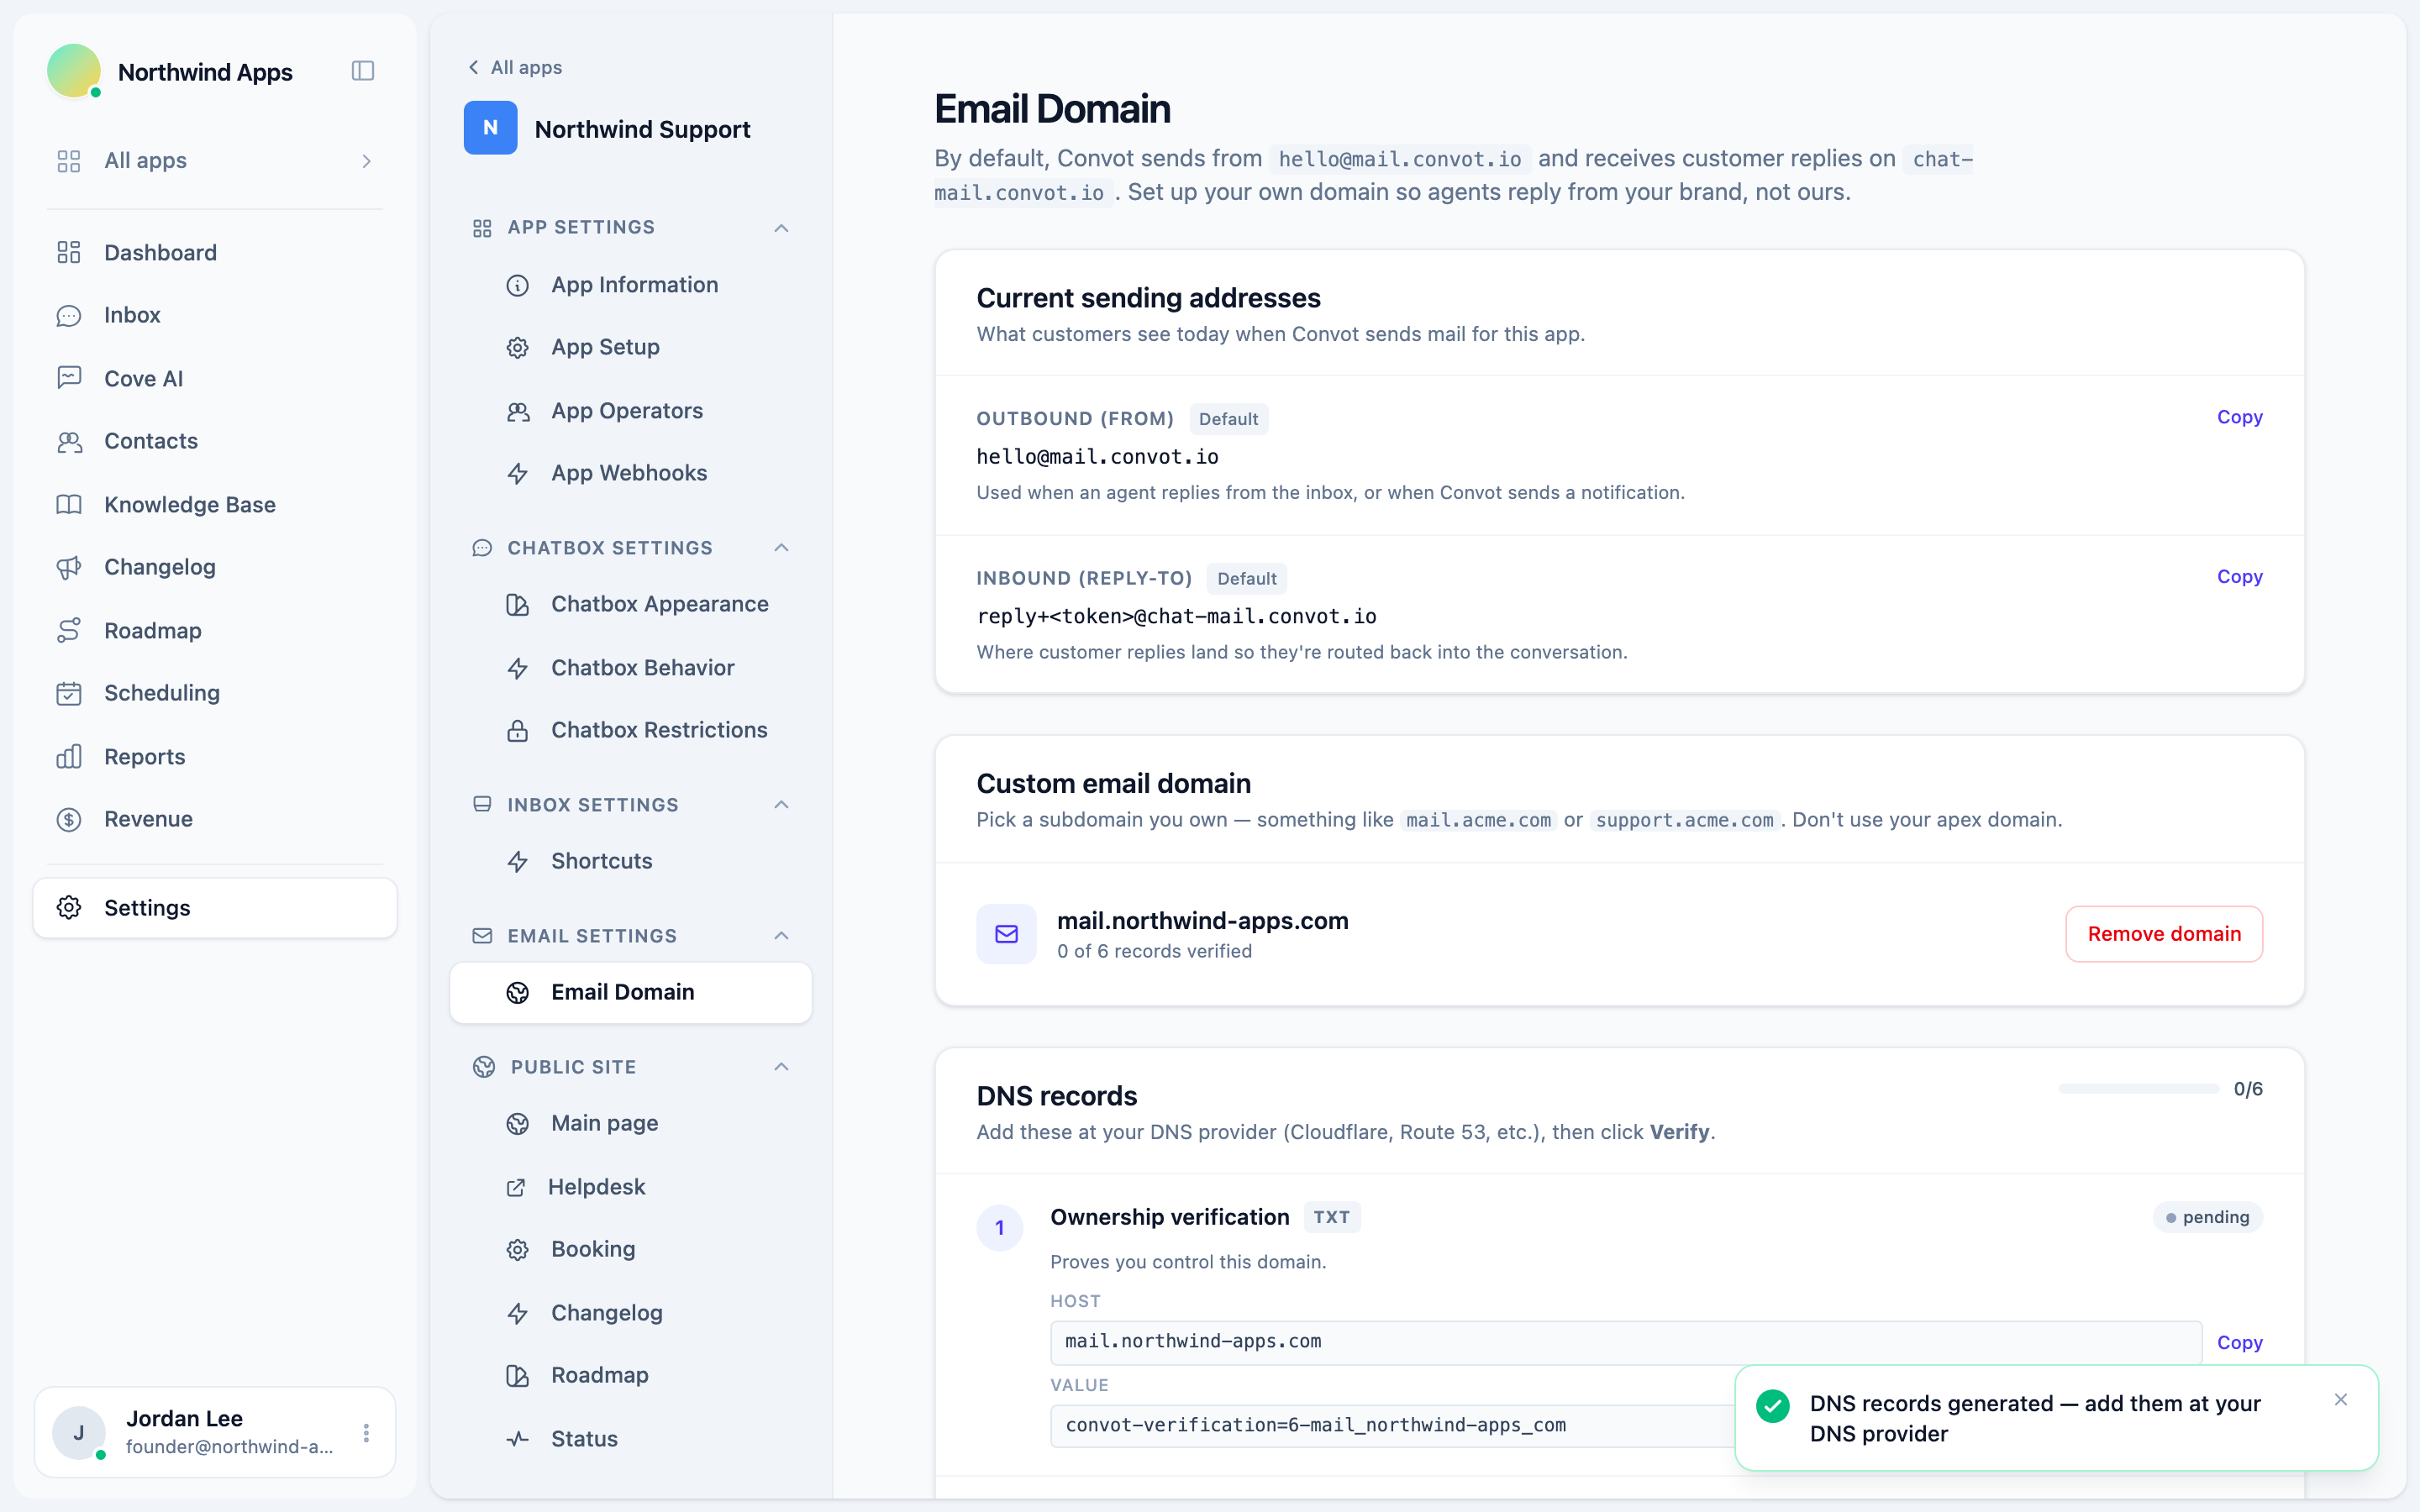Collapse the sidebar using the panel icon
The height and width of the screenshot is (1512, 2420).
tap(363, 71)
